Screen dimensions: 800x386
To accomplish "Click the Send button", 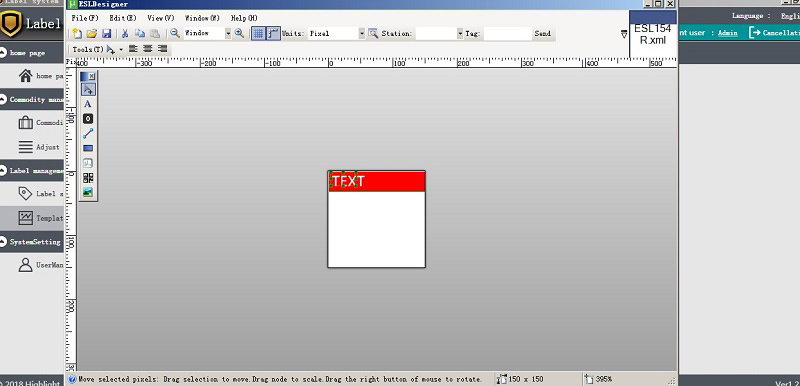I will pyautogui.click(x=542, y=34).
